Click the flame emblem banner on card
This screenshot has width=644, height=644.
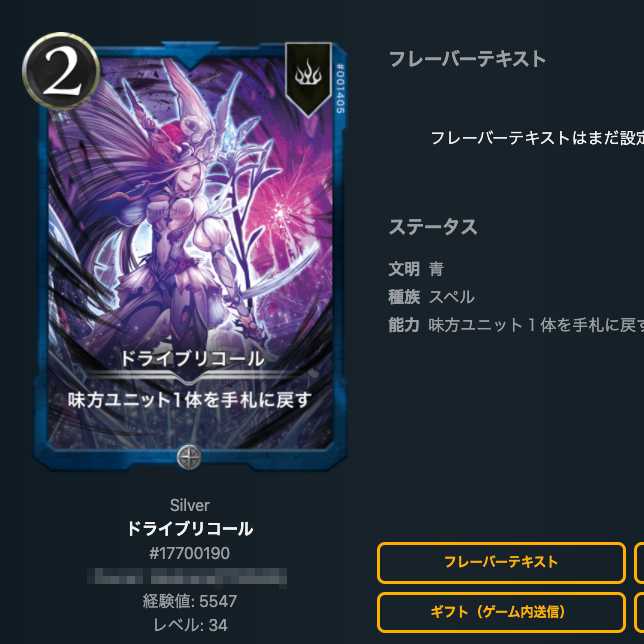[308, 78]
